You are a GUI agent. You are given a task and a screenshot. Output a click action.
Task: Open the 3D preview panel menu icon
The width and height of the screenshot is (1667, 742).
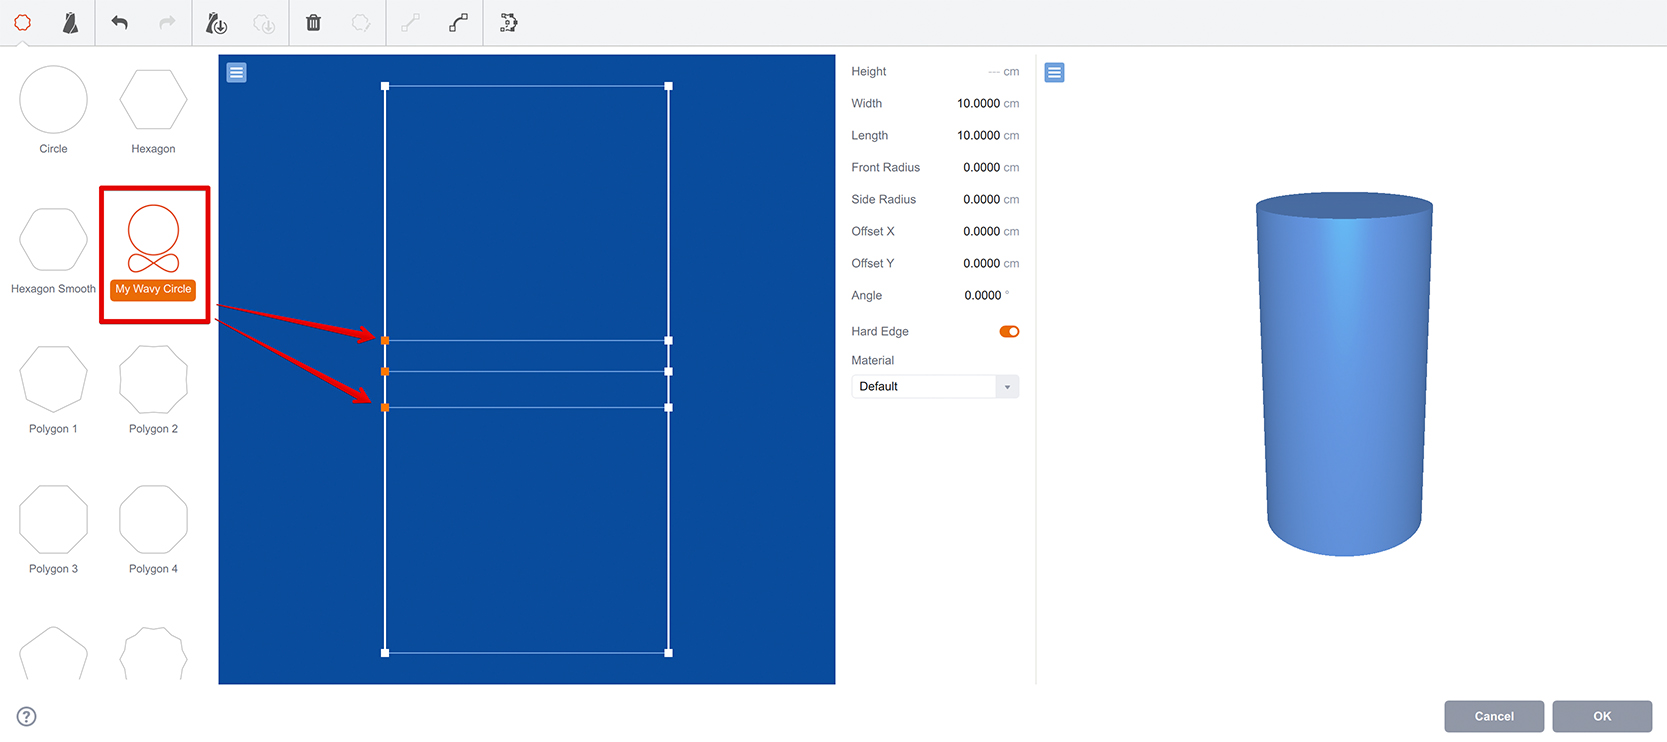point(1054,72)
